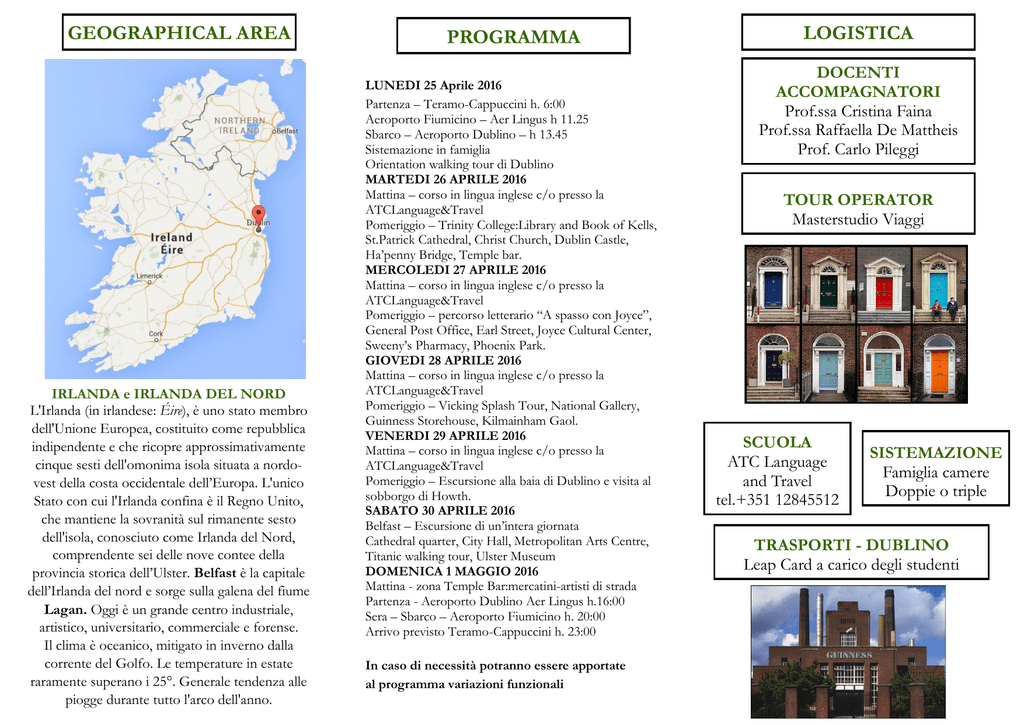
Task: Click the SCUOLA ATC Language box
Action: [x=777, y=468]
